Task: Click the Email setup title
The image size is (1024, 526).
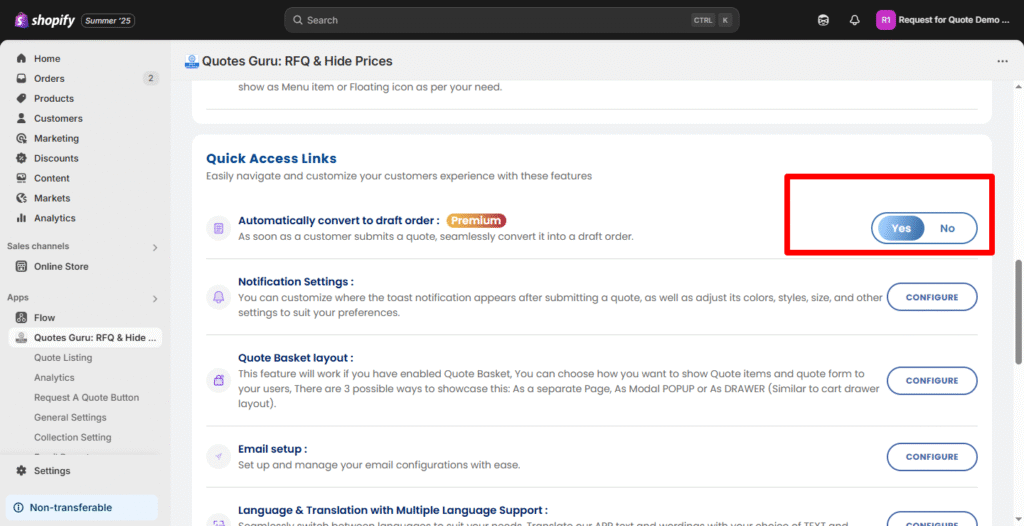Action: 272,449
